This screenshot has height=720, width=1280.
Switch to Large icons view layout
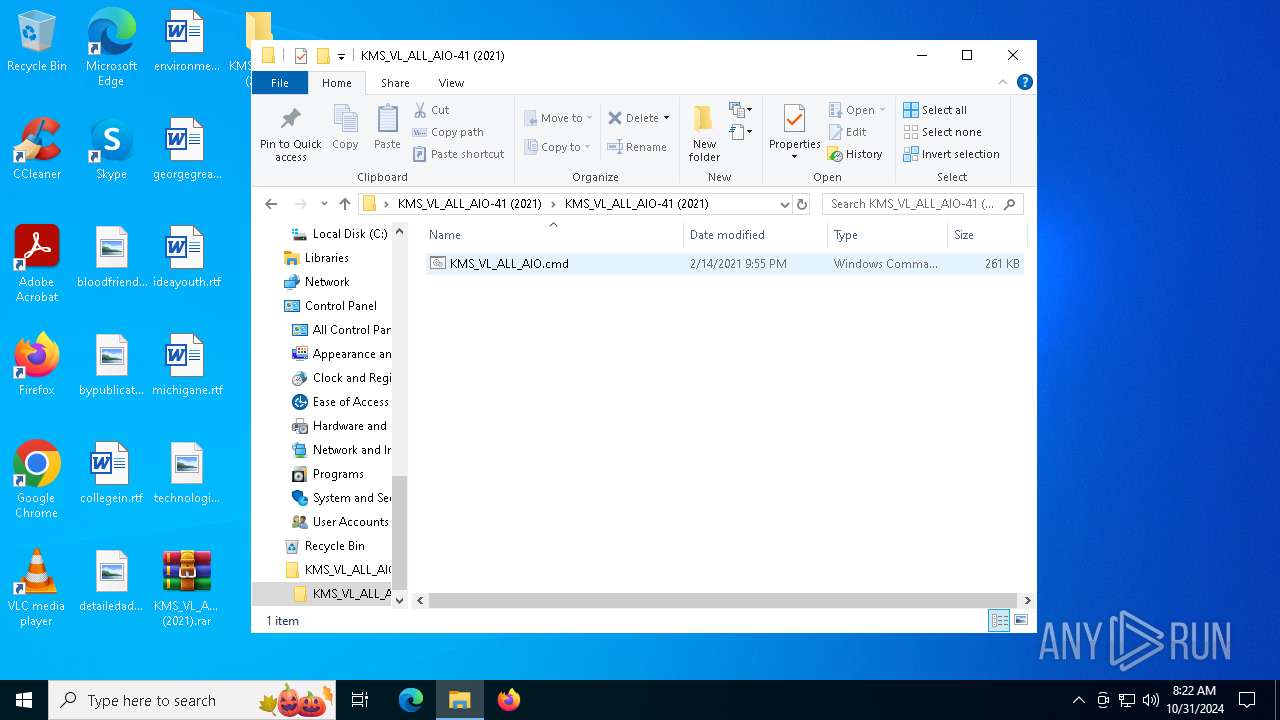click(x=1021, y=620)
